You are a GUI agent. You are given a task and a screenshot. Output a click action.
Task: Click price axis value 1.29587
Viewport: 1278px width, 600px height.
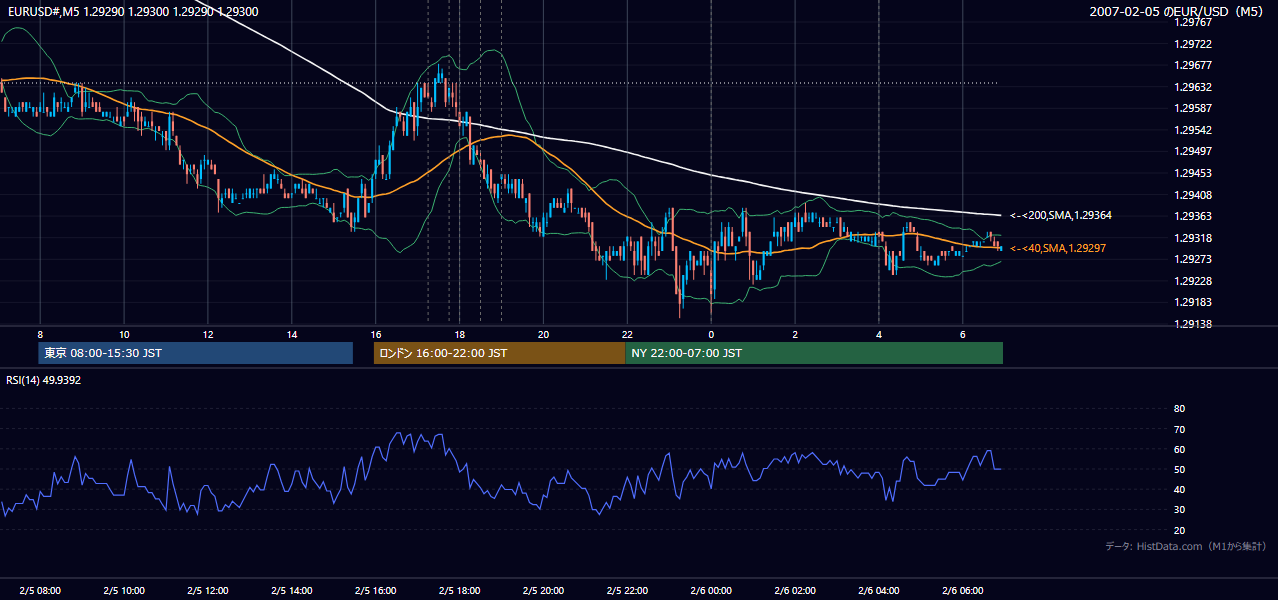pos(1193,108)
